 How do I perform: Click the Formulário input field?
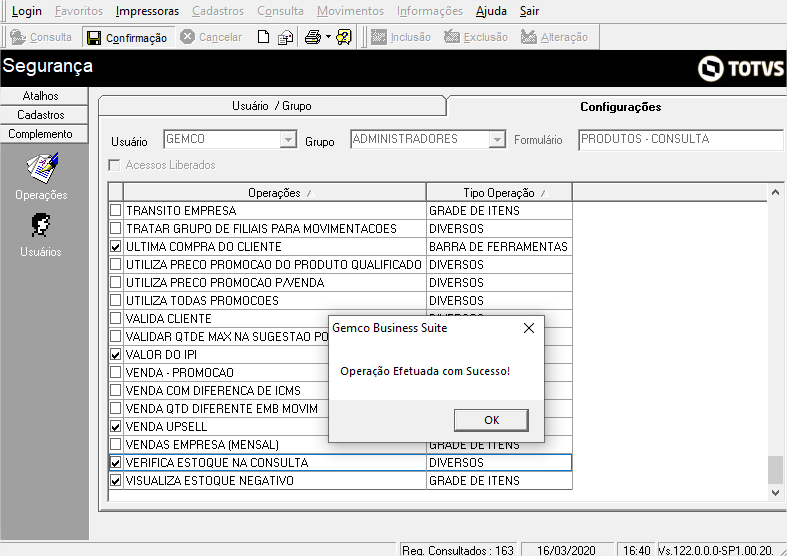pos(681,140)
